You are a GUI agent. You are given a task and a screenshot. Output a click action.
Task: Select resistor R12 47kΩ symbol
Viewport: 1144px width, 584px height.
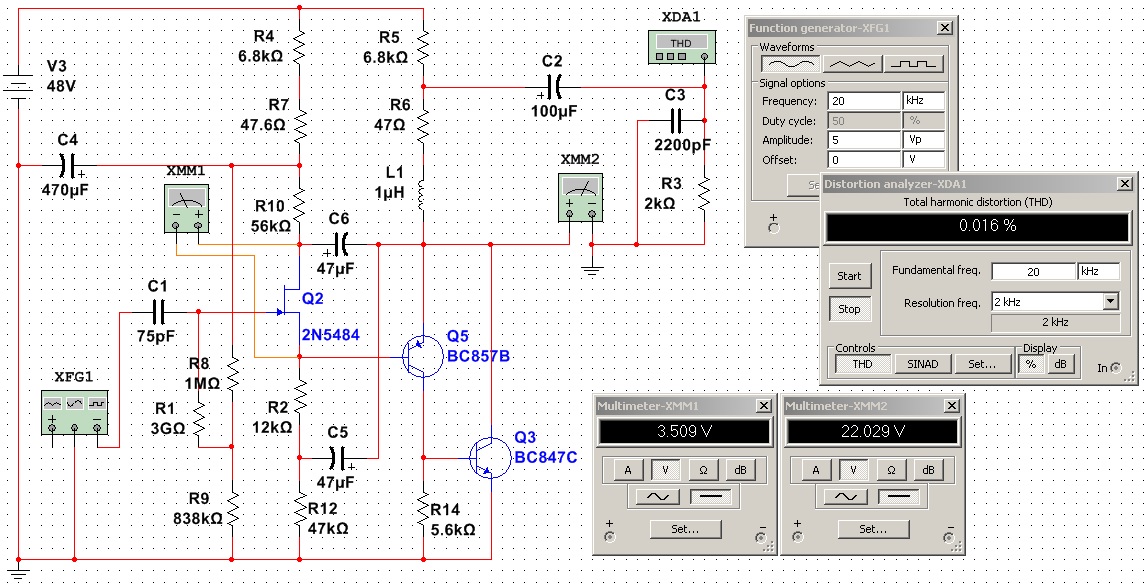pos(300,510)
